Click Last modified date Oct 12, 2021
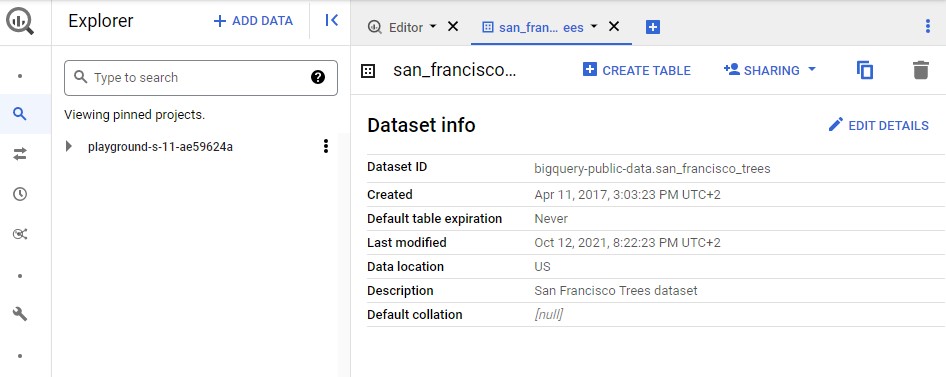Viewport: 946px width, 377px height. click(x=627, y=242)
